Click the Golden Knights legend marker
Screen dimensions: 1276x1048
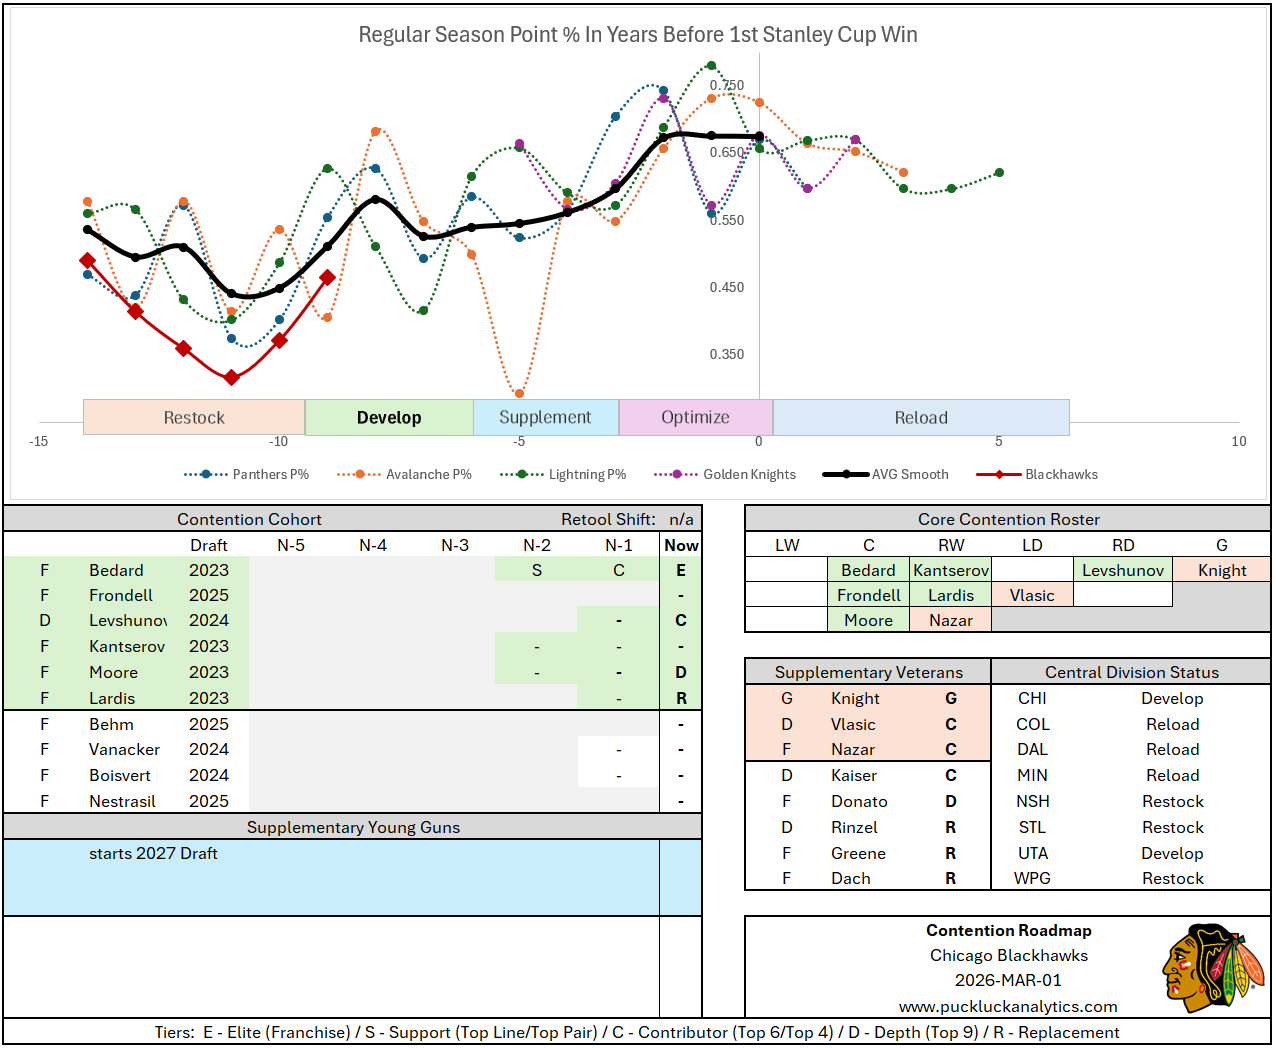[x=677, y=474]
